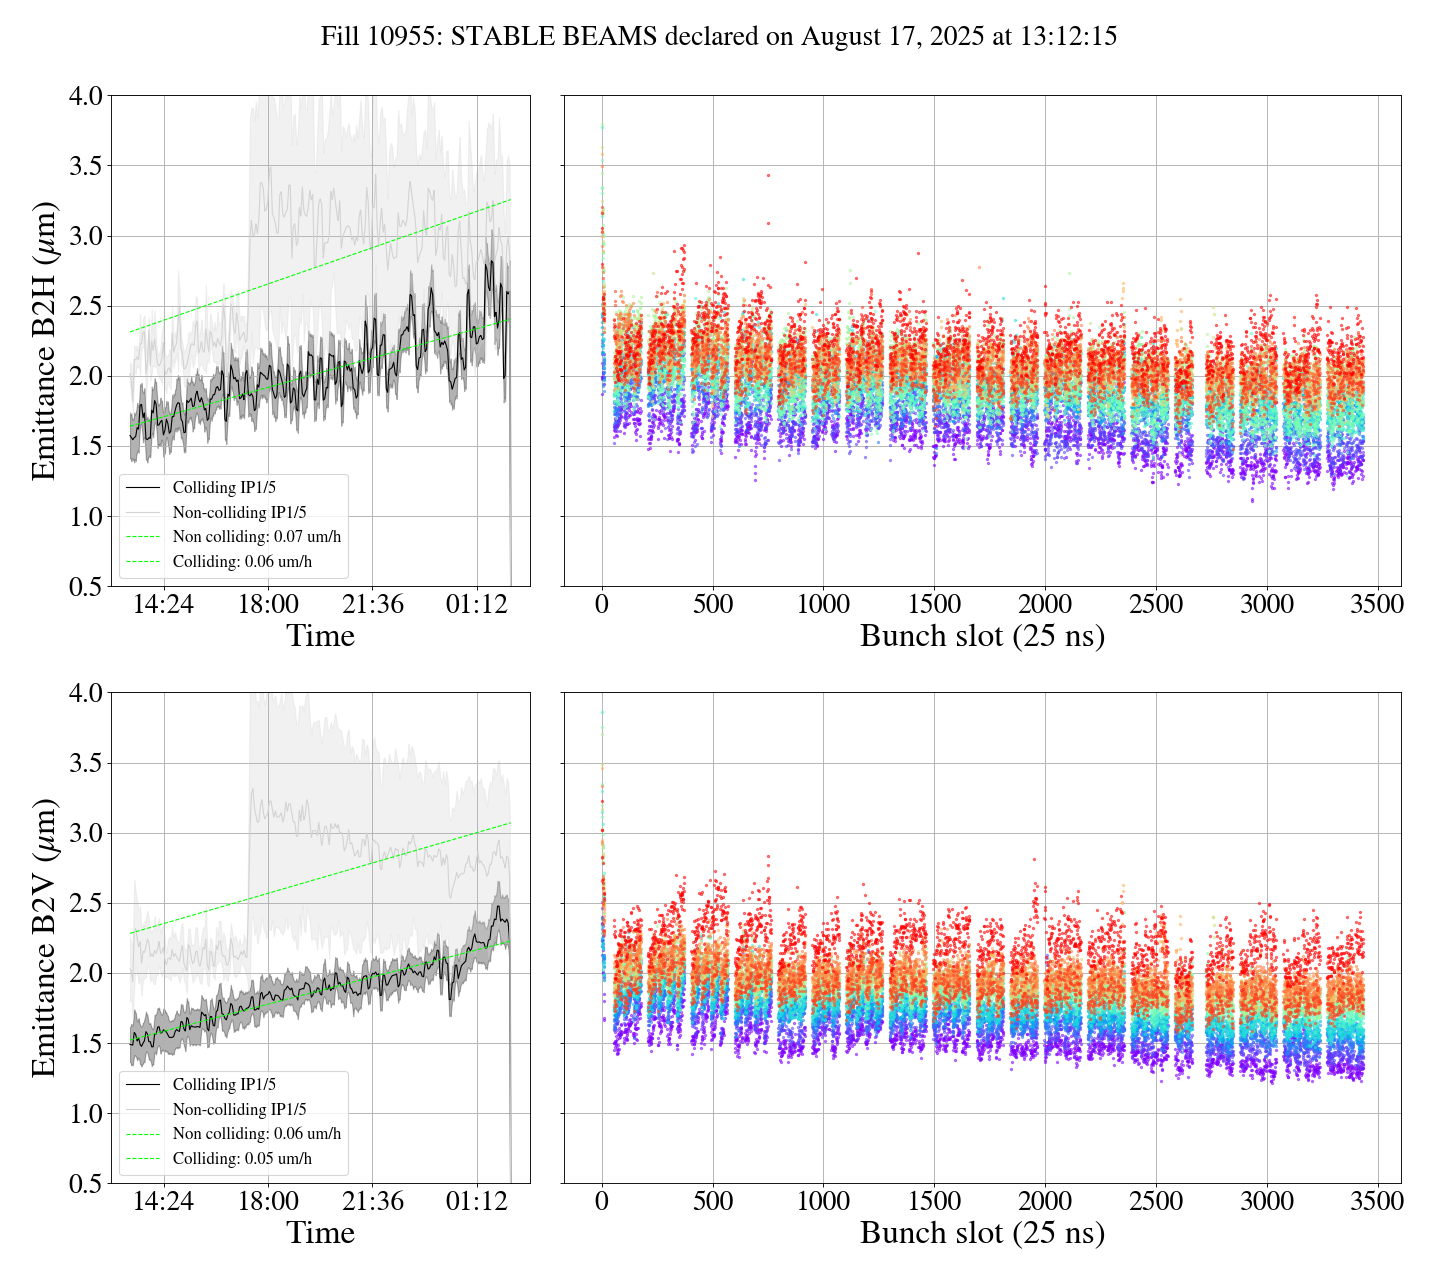This screenshot has width=1440, height=1280.
Task: Click the '2000' bunch slot tick in top scatter
Action: point(1045,605)
